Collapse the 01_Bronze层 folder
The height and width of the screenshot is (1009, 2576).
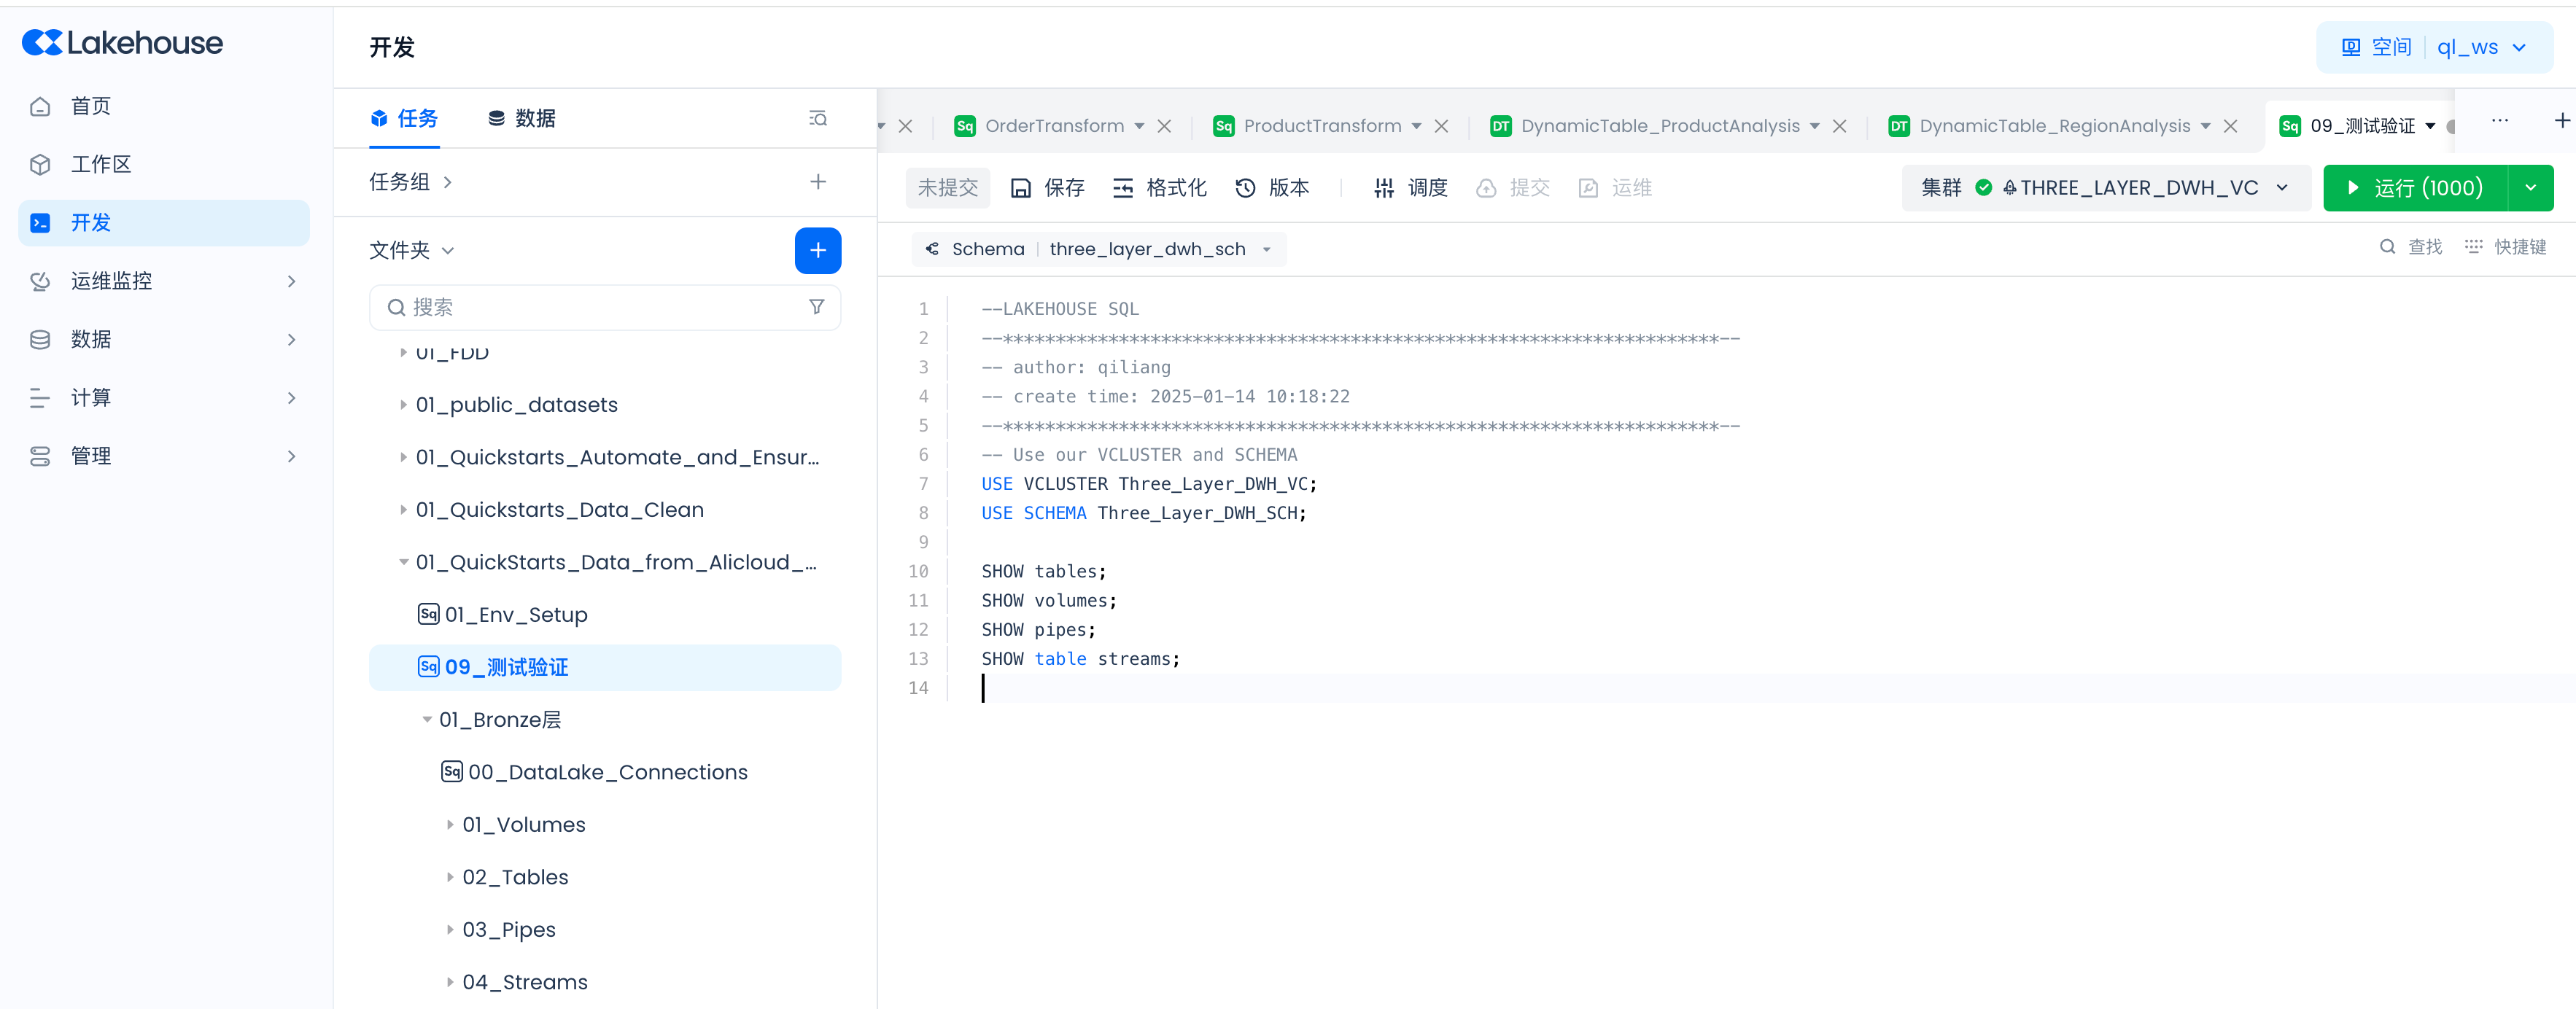pos(427,720)
